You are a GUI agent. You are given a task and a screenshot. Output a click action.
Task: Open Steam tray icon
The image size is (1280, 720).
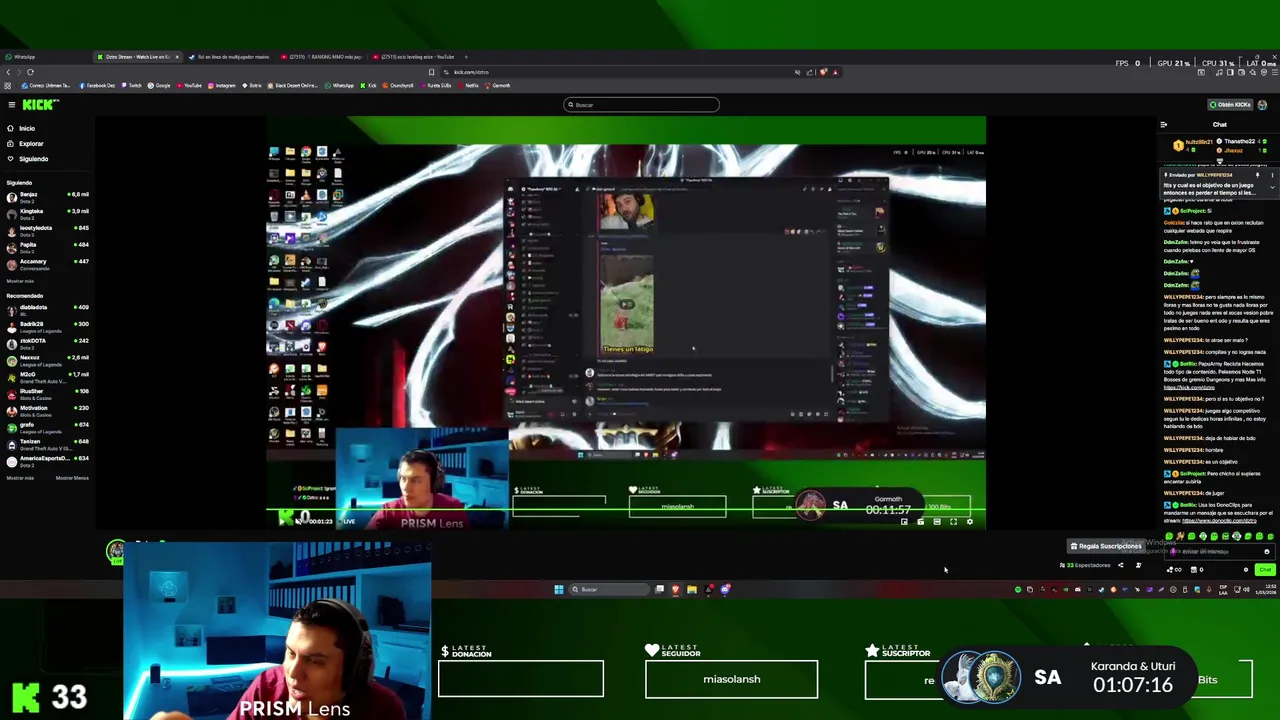[x=1102, y=589]
